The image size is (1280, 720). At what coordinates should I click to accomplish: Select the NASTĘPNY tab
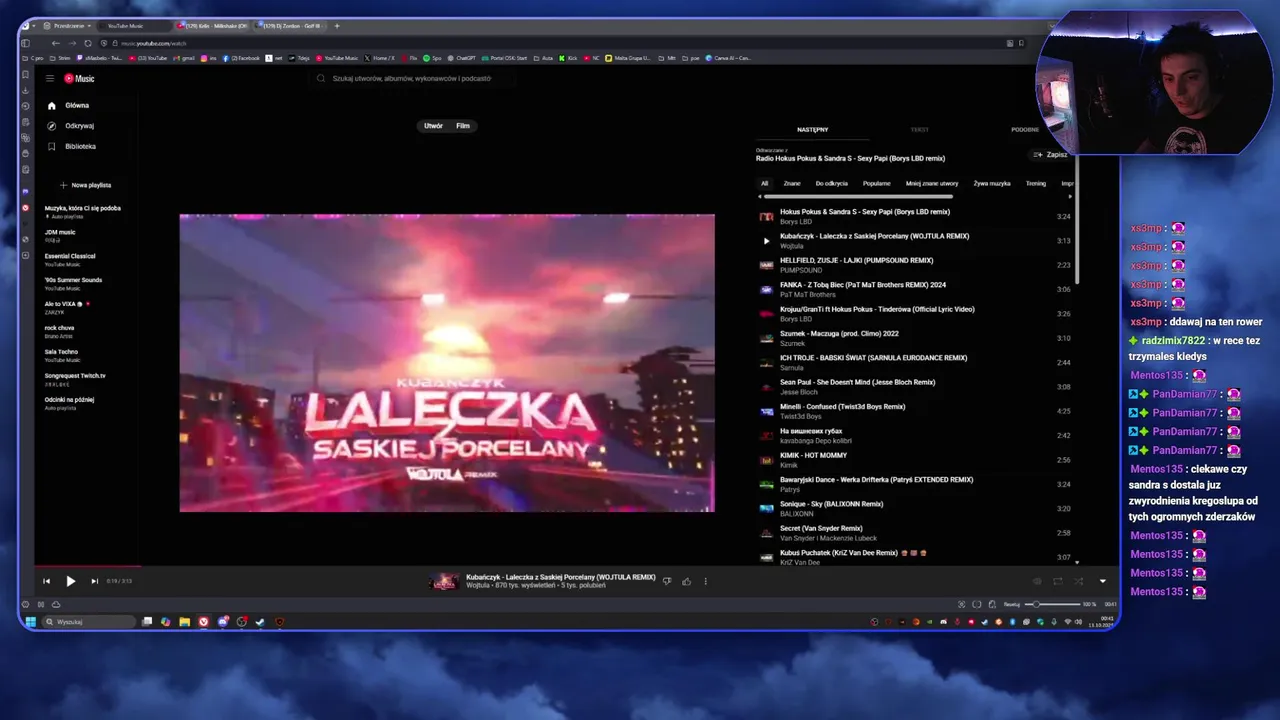812,129
